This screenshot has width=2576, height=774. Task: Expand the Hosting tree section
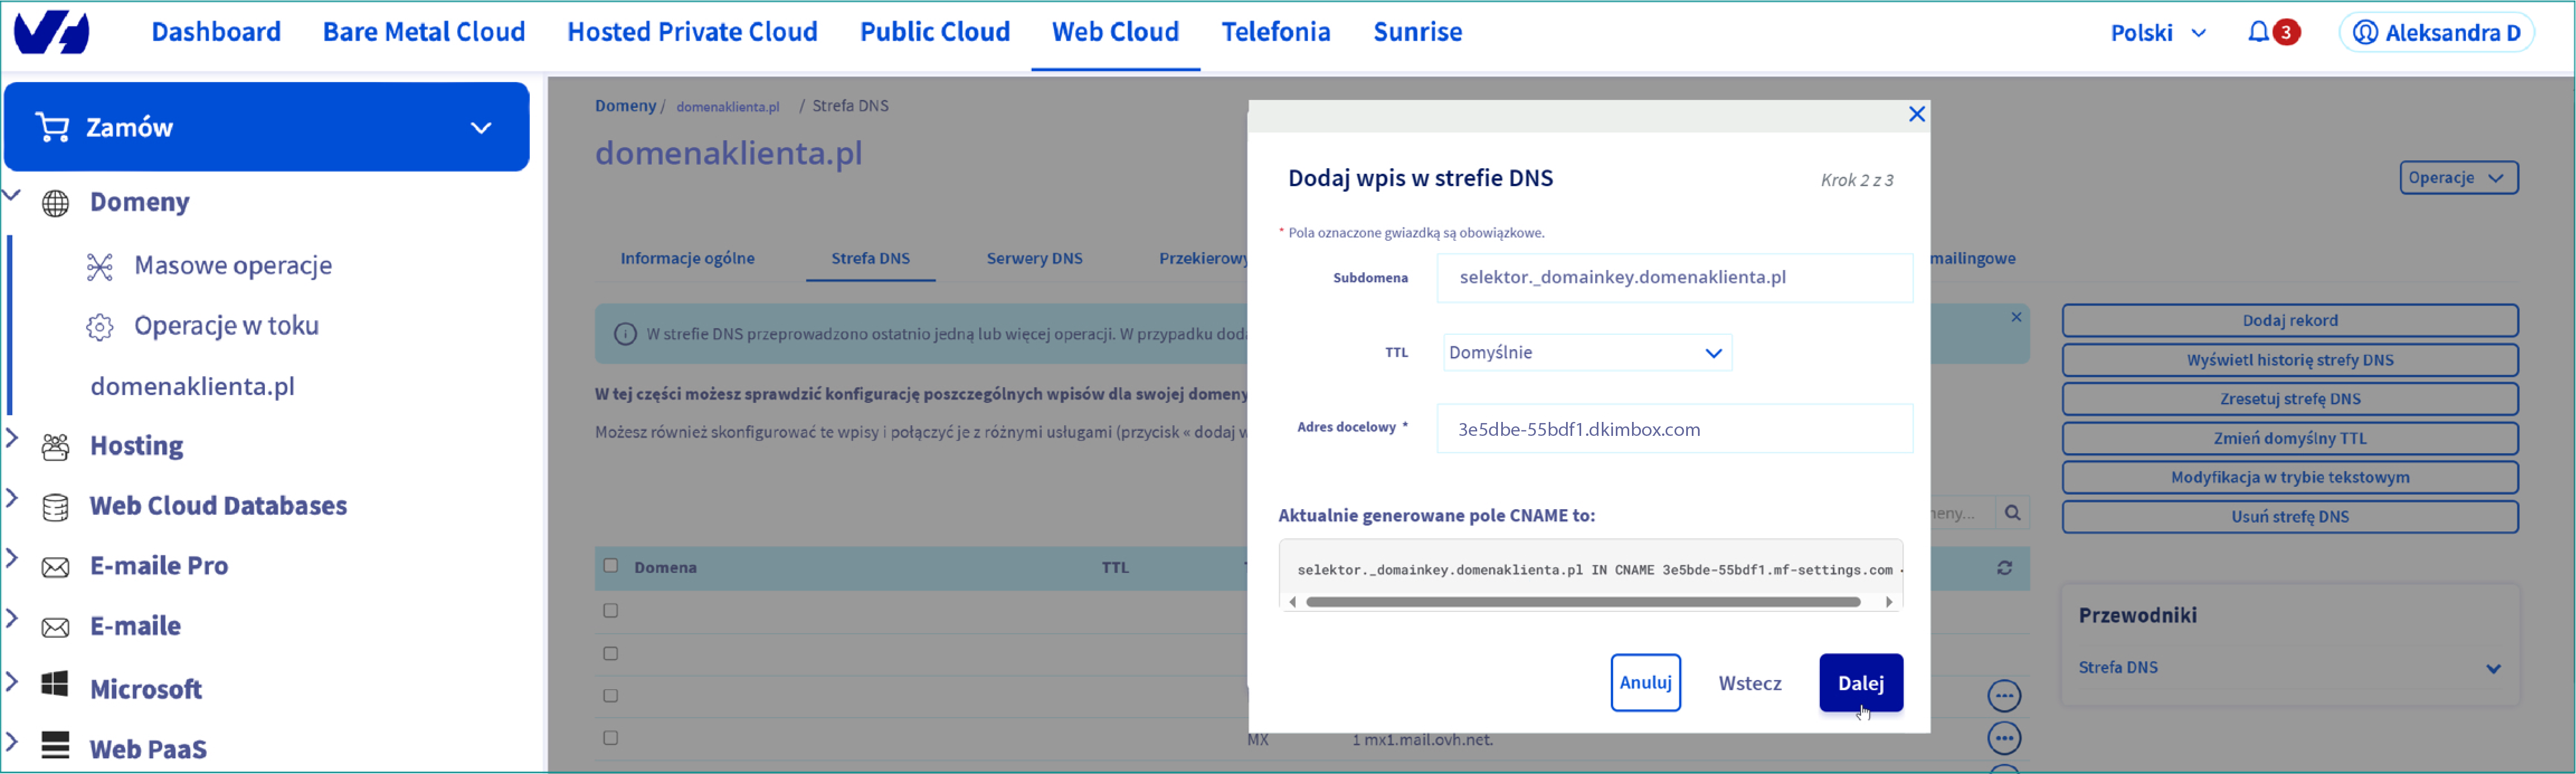pos(12,438)
